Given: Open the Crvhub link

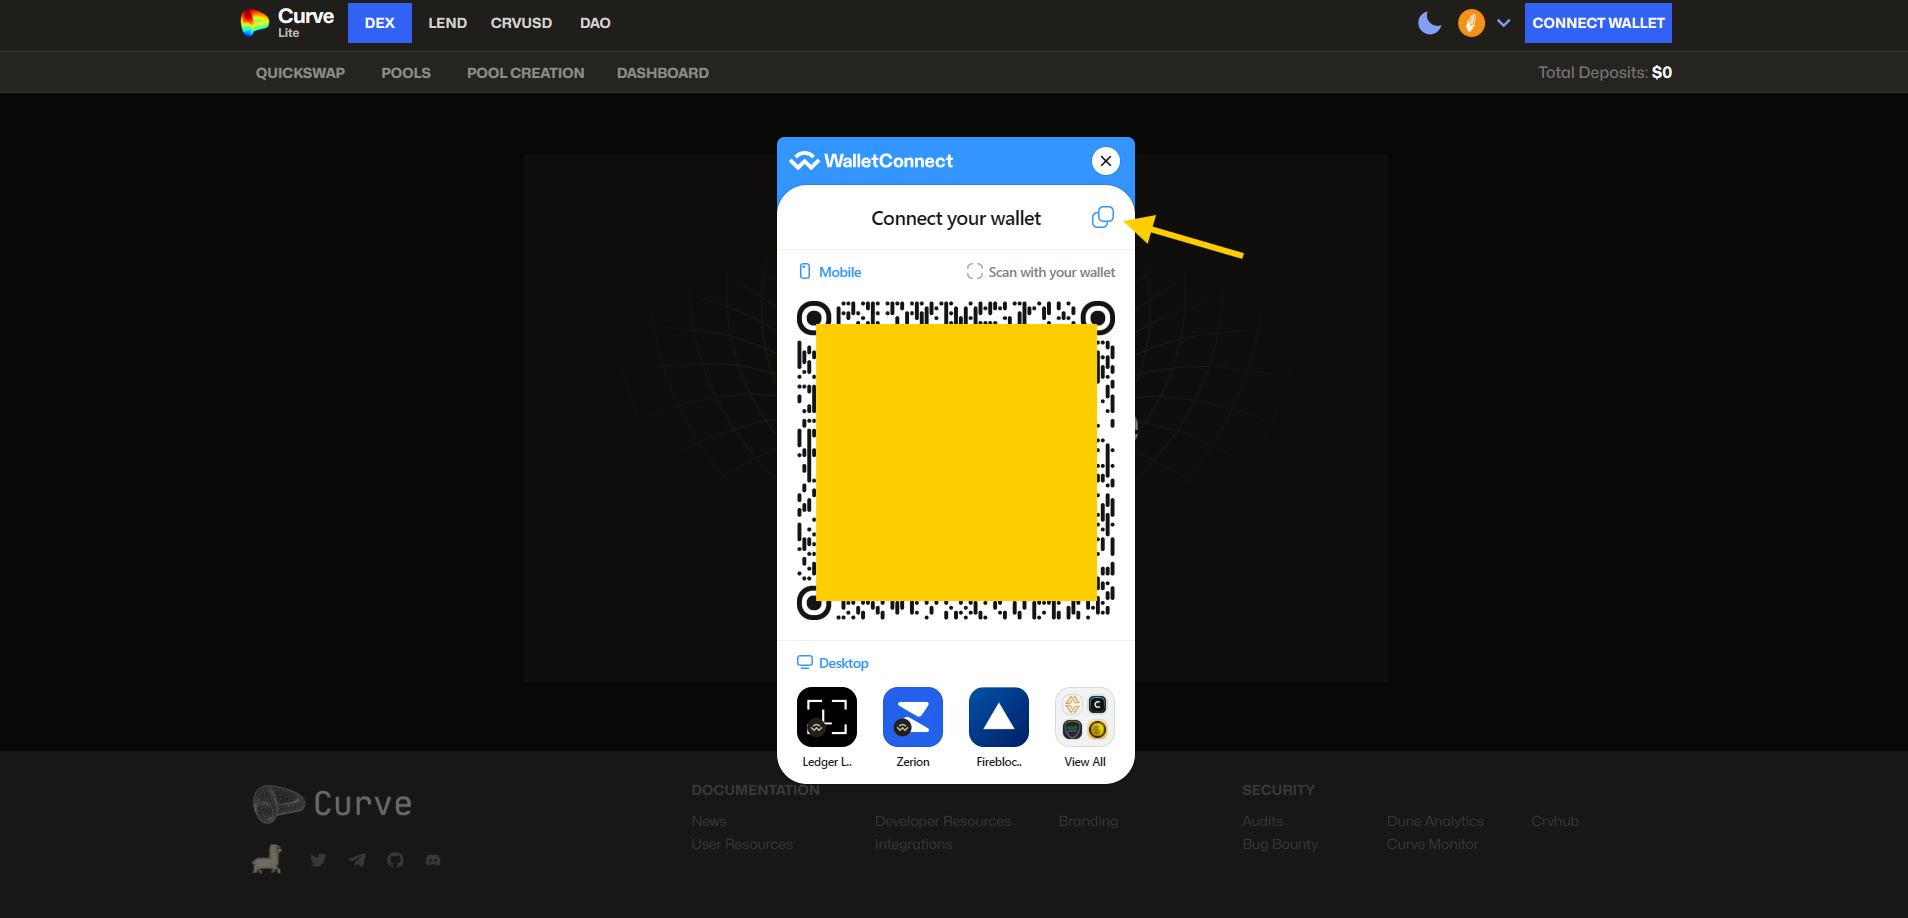Looking at the screenshot, I should tap(1555, 821).
